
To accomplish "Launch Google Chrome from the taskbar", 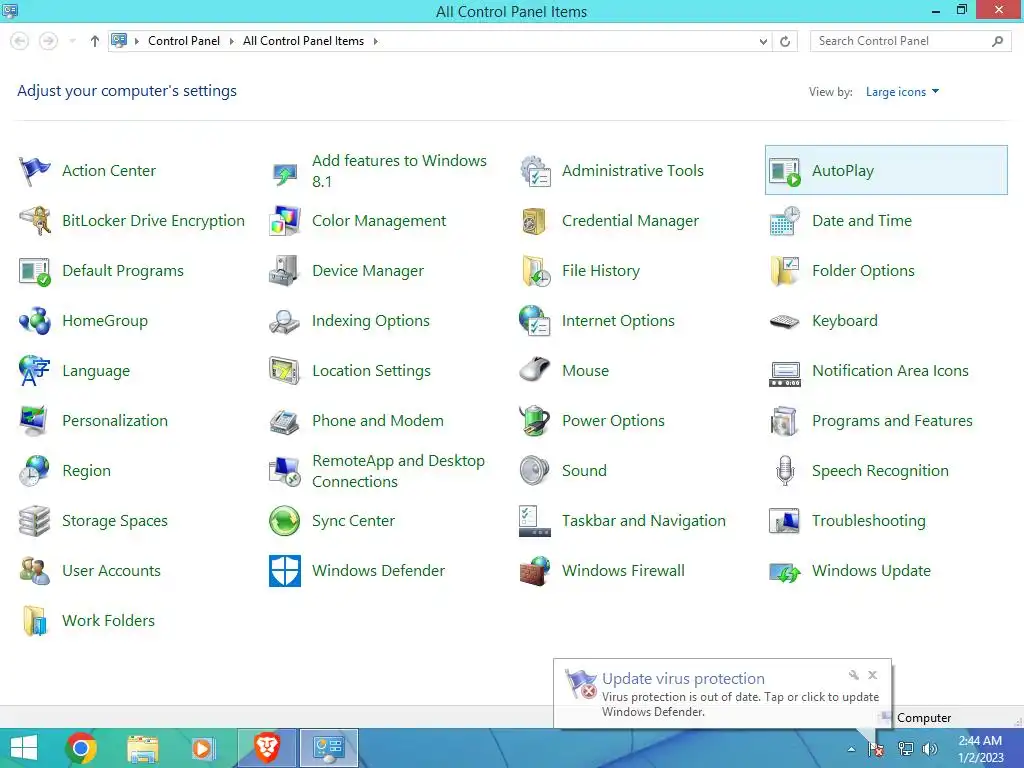I will click(x=81, y=748).
